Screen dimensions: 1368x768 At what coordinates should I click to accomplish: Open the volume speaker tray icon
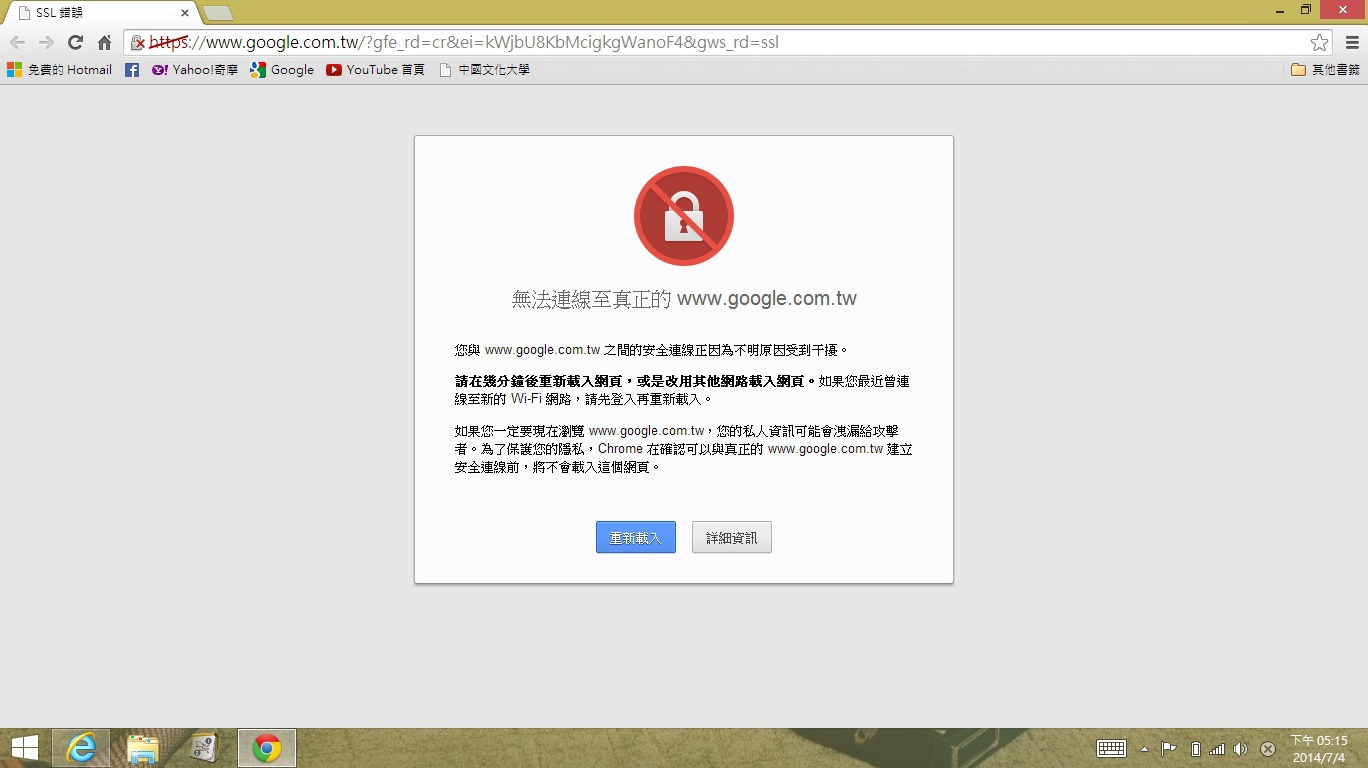point(1241,749)
